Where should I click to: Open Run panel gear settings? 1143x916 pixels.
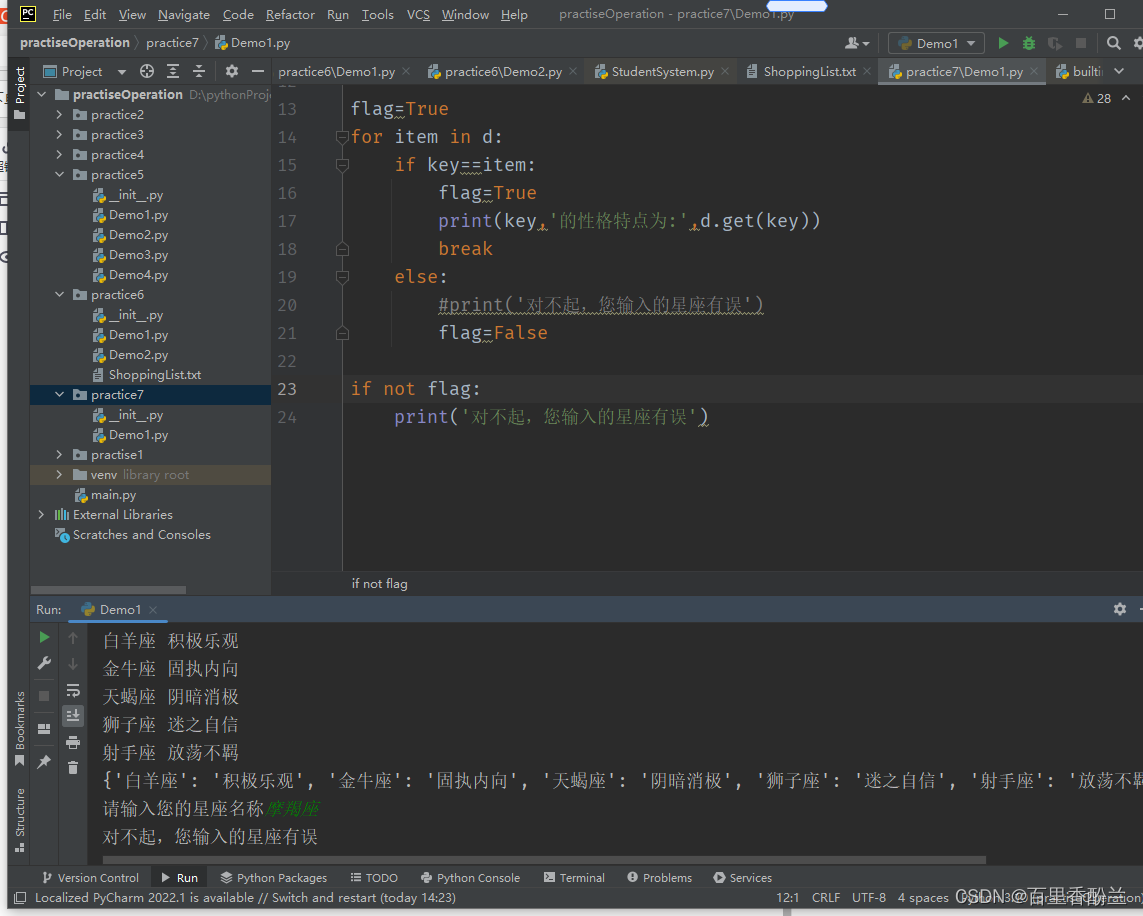[1120, 609]
